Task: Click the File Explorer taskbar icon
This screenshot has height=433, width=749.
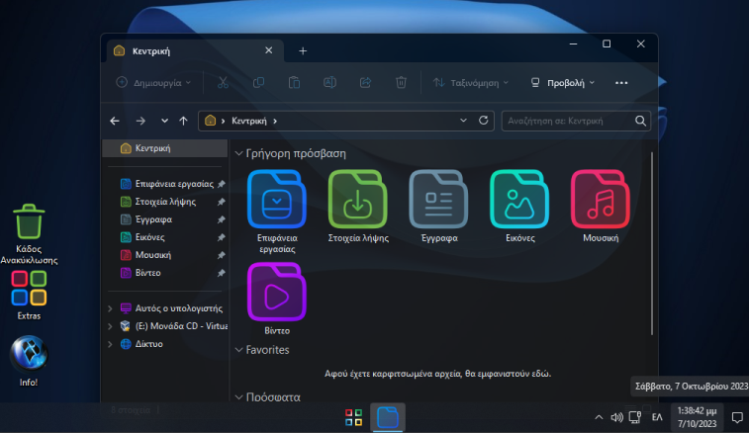Action: click(387, 417)
